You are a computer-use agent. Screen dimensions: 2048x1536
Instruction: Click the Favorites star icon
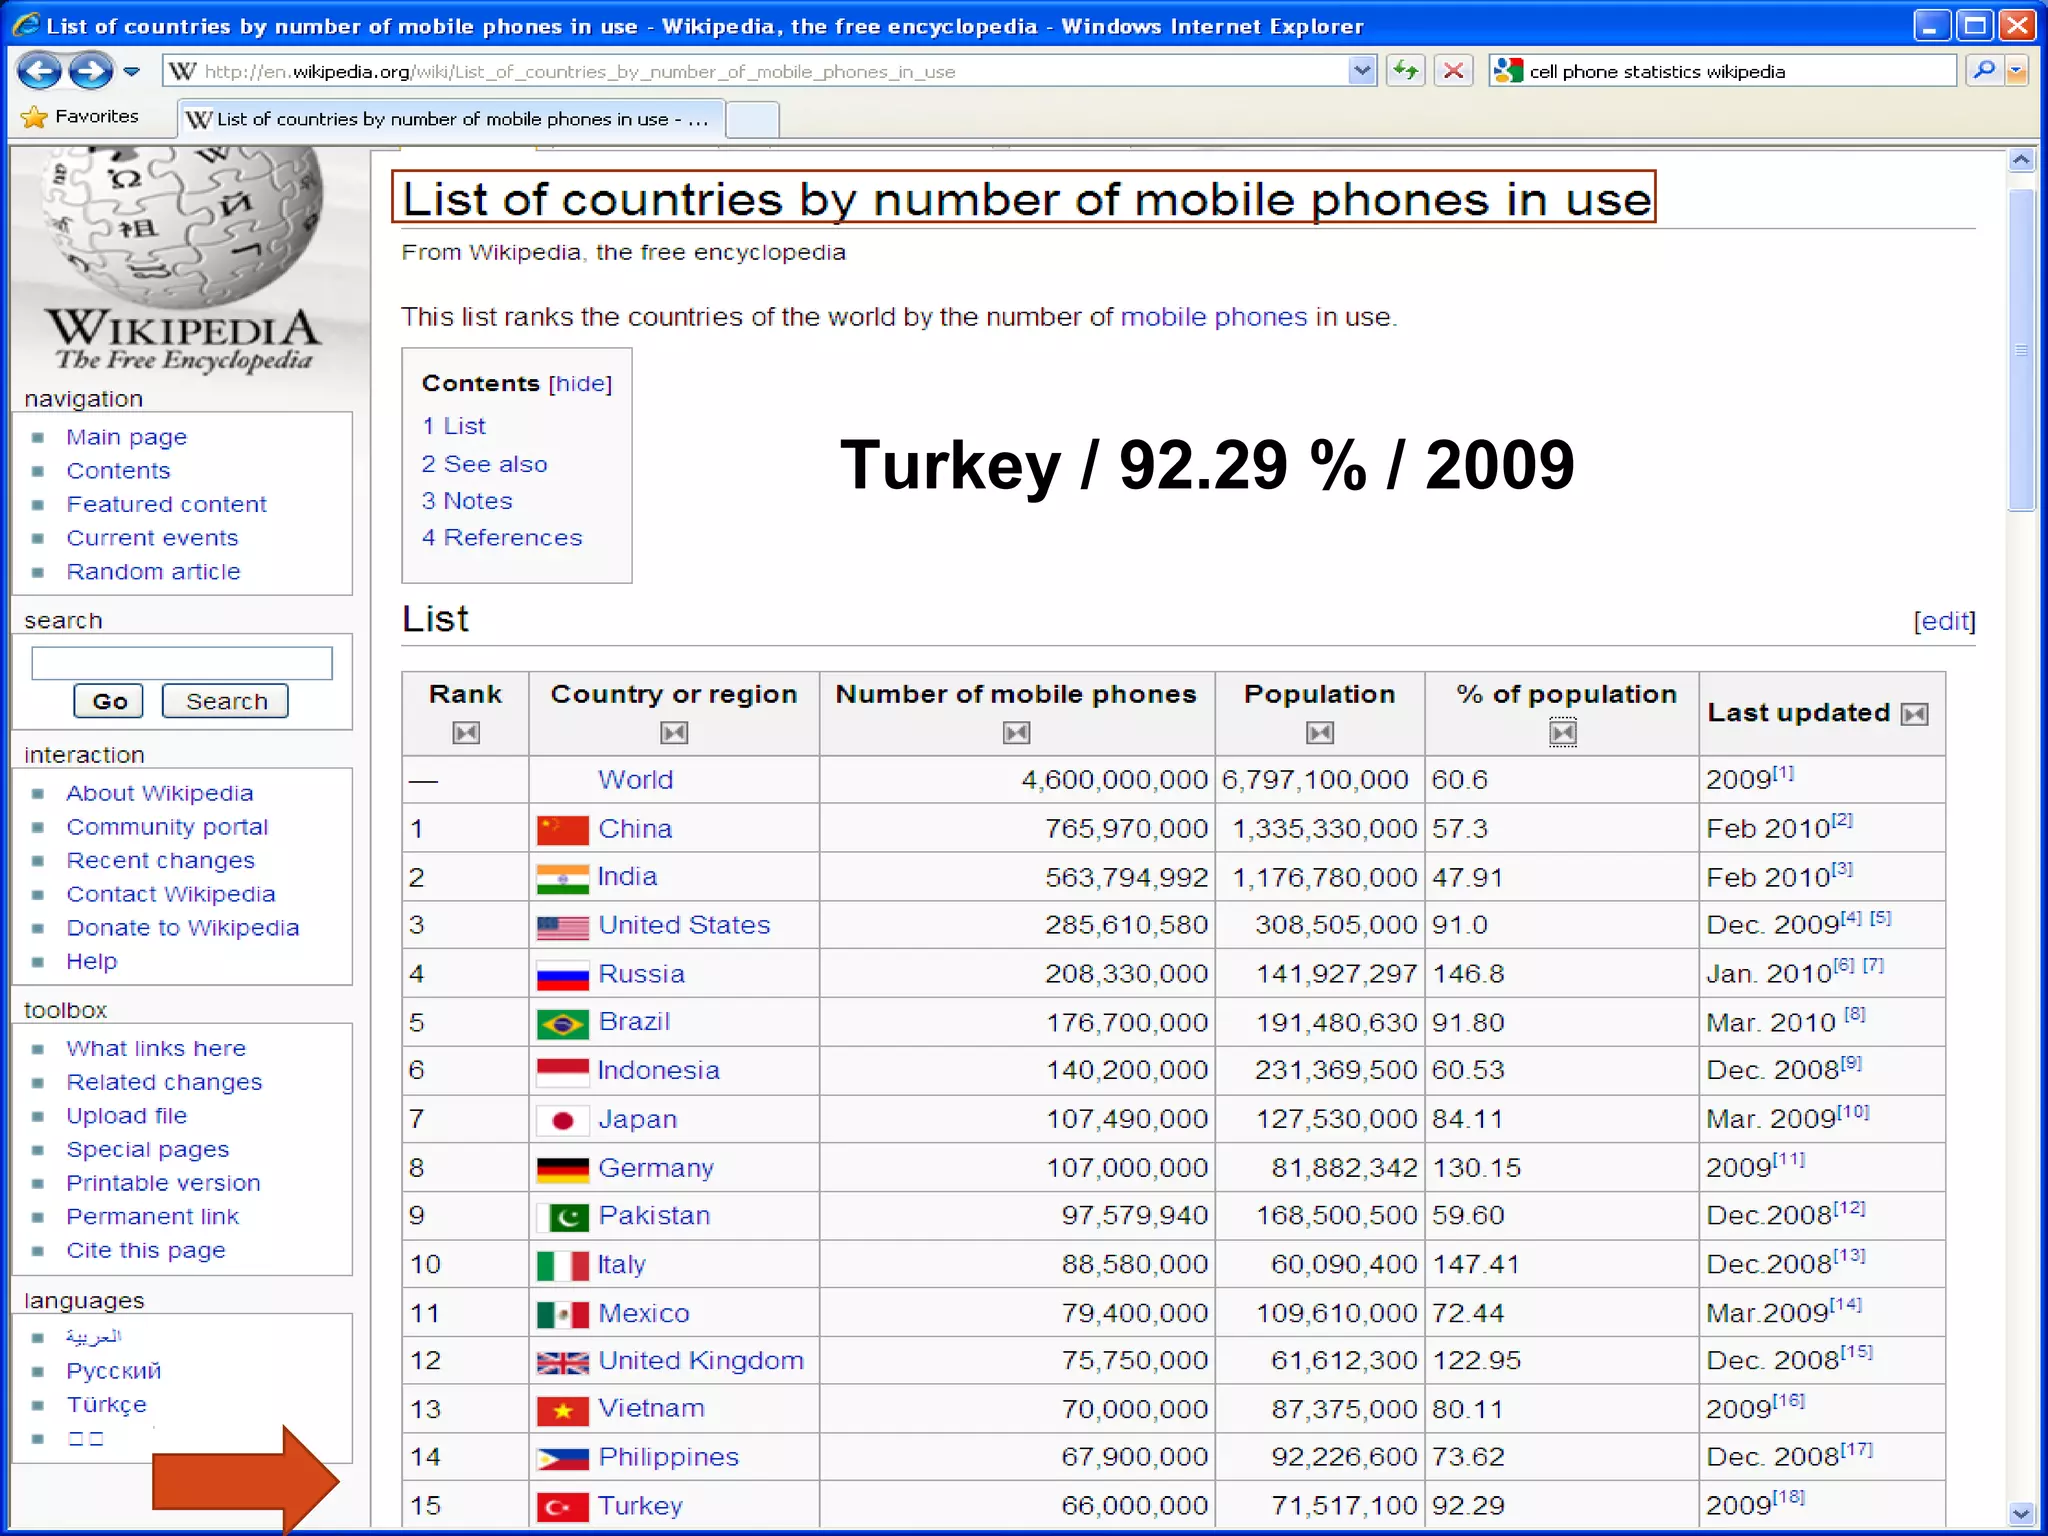coord(34,117)
